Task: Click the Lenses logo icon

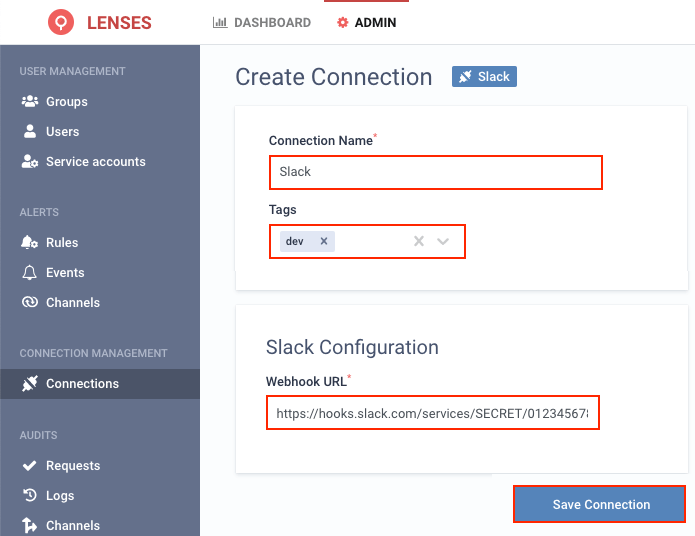Action: [x=61, y=22]
